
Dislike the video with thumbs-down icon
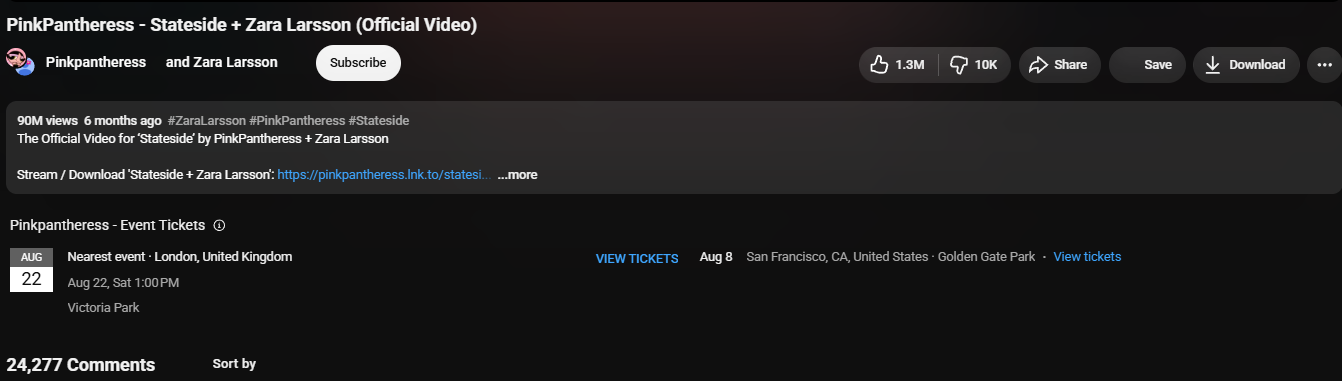click(x=974, y=65)
